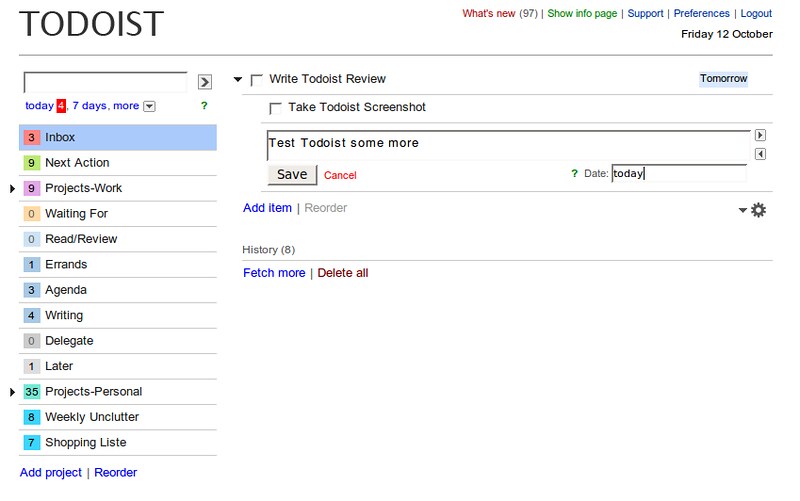Open the gear settings menu icon
The image size is (800, 501).
[x=758, y=210]
